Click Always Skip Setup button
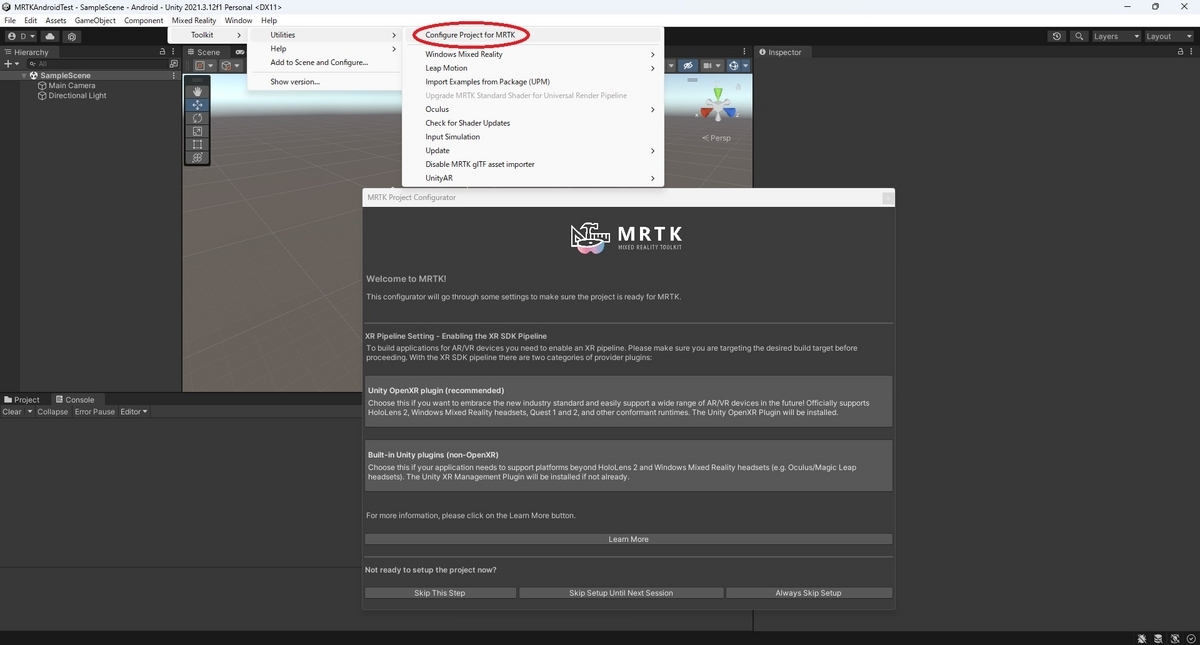Screen dimensions: 1200x645 click(x=809, y=593)
